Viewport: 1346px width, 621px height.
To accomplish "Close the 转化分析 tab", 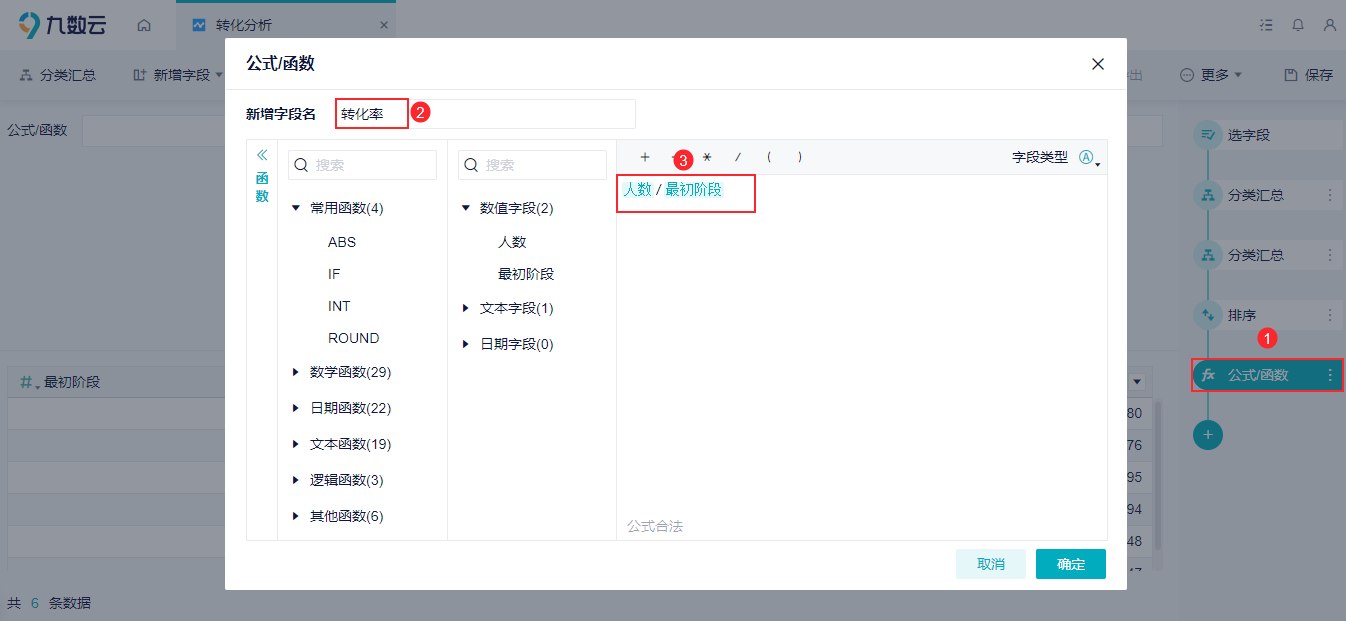I will click(384, 25).
